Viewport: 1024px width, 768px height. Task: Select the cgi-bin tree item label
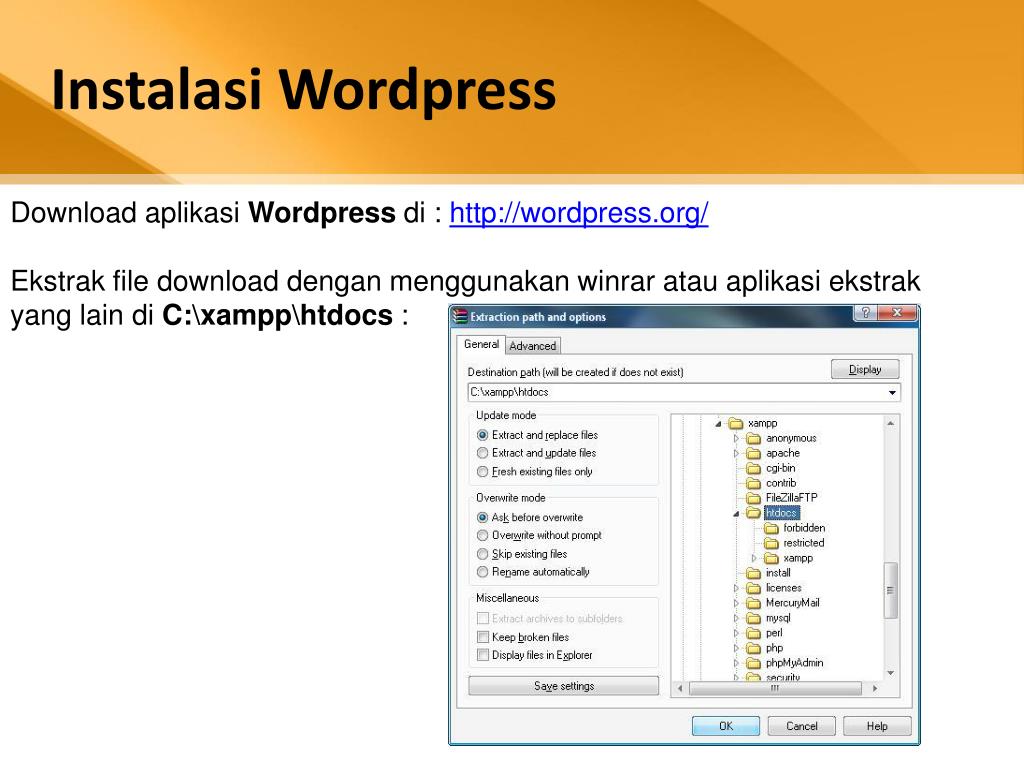point(780,468)
